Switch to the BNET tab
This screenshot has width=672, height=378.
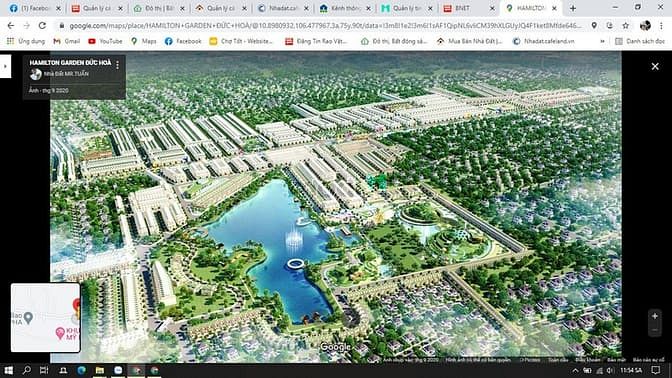pyautogui.click(x=470, y=8)
